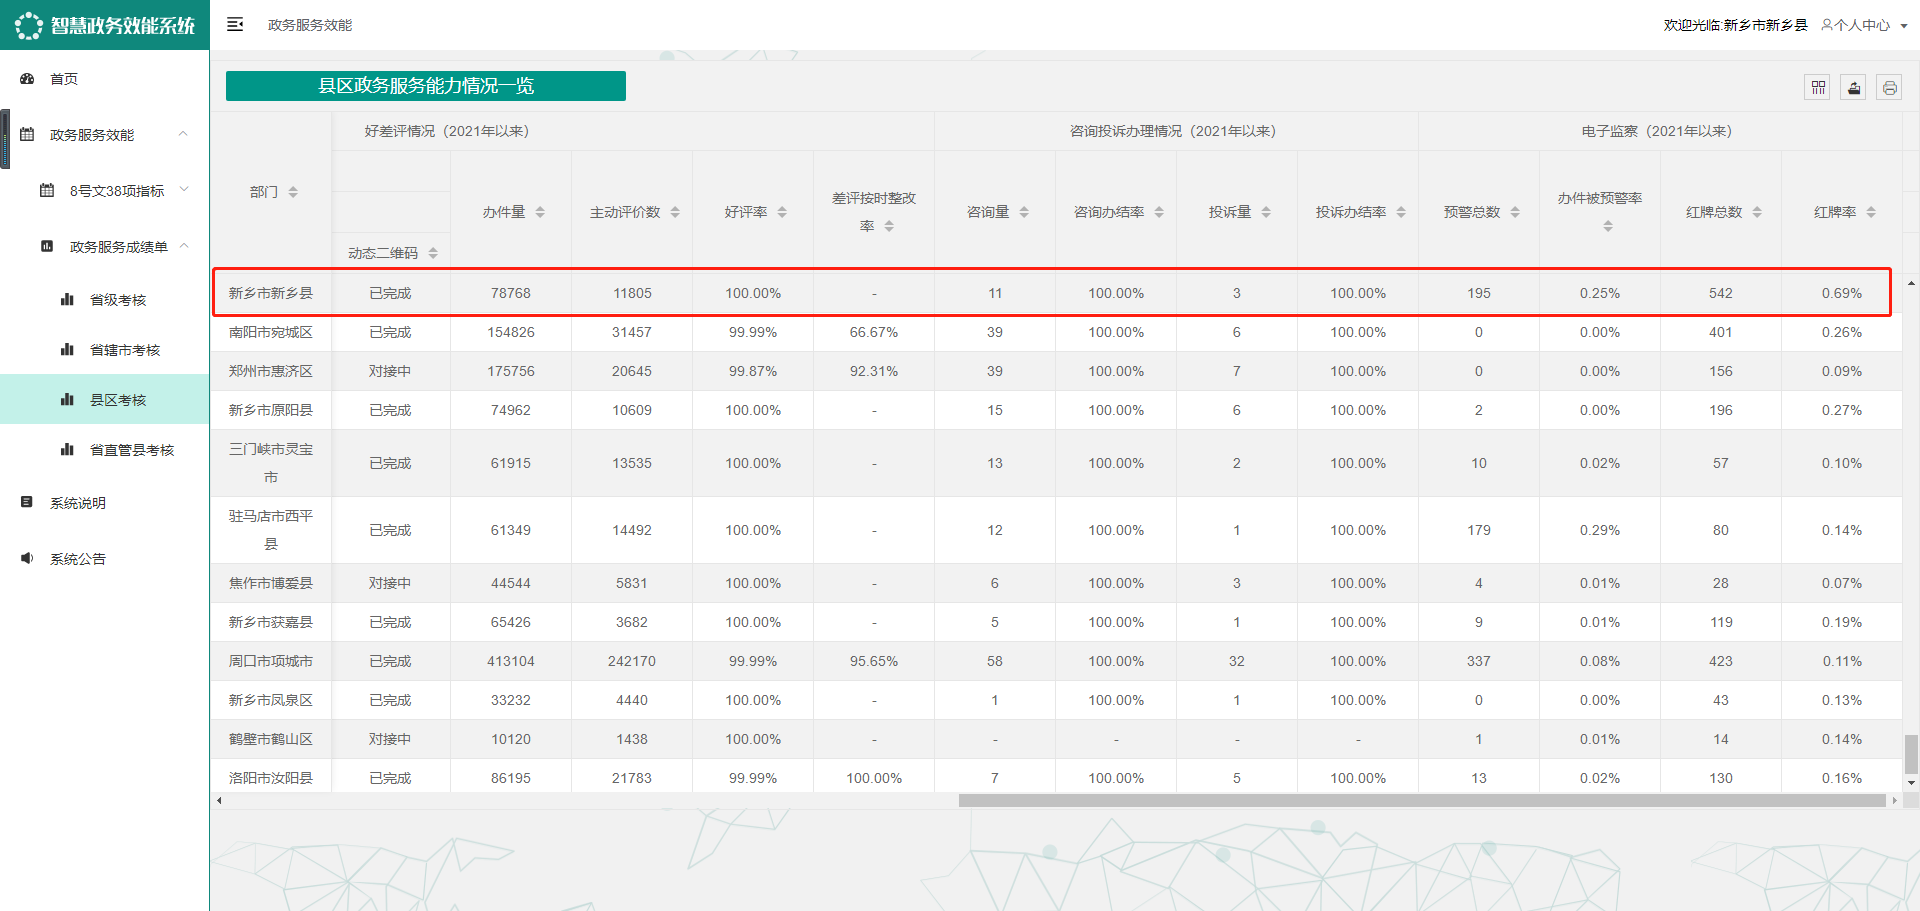Click the column filter icon above table

pyautogui.click(x=1818, y=88)
